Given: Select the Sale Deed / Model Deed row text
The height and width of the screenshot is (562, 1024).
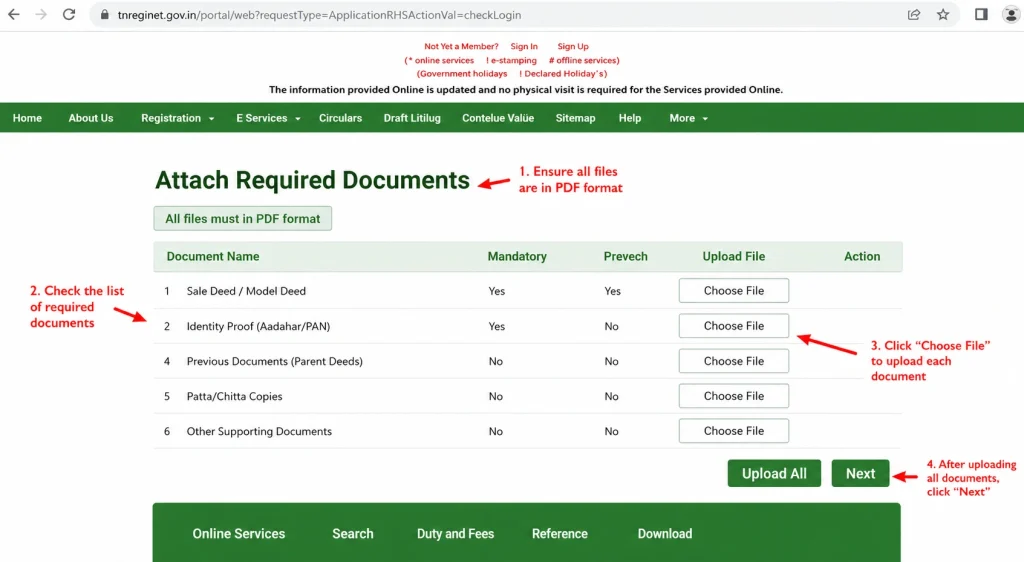Looking at the screenshot, I should (x=246, y=291).
